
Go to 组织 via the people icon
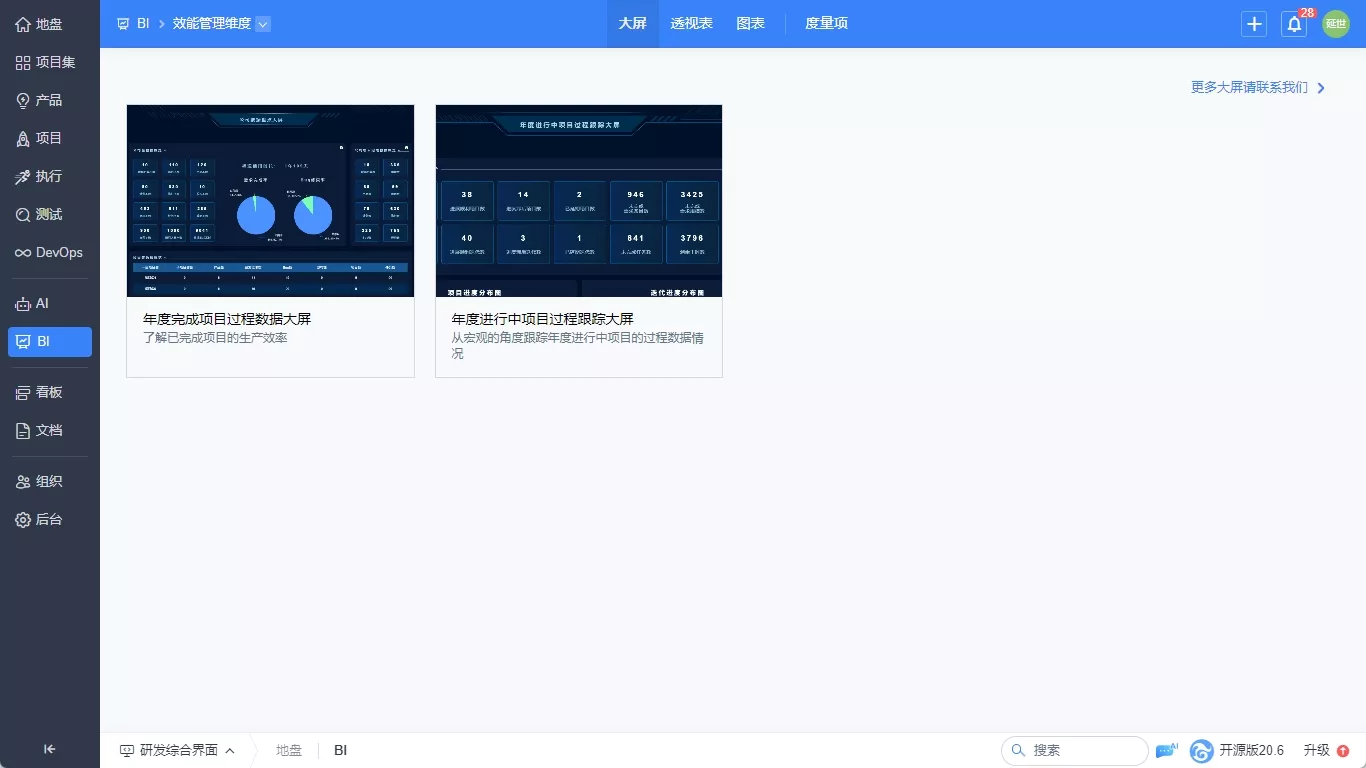point(23,481)
